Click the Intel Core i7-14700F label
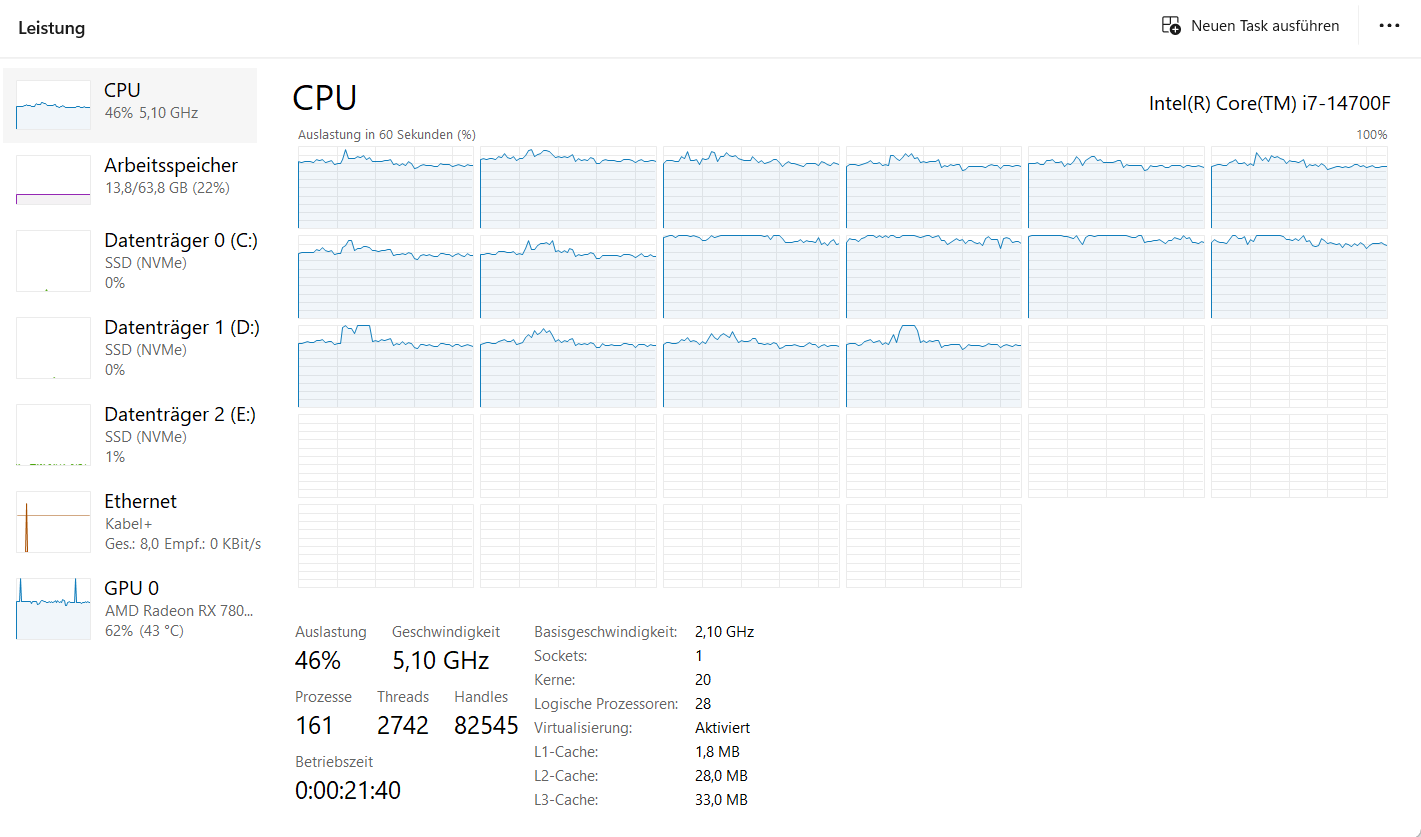The width and height of the screenshot is (1421, 837). pyautogui.click(x=1270, y=103)
